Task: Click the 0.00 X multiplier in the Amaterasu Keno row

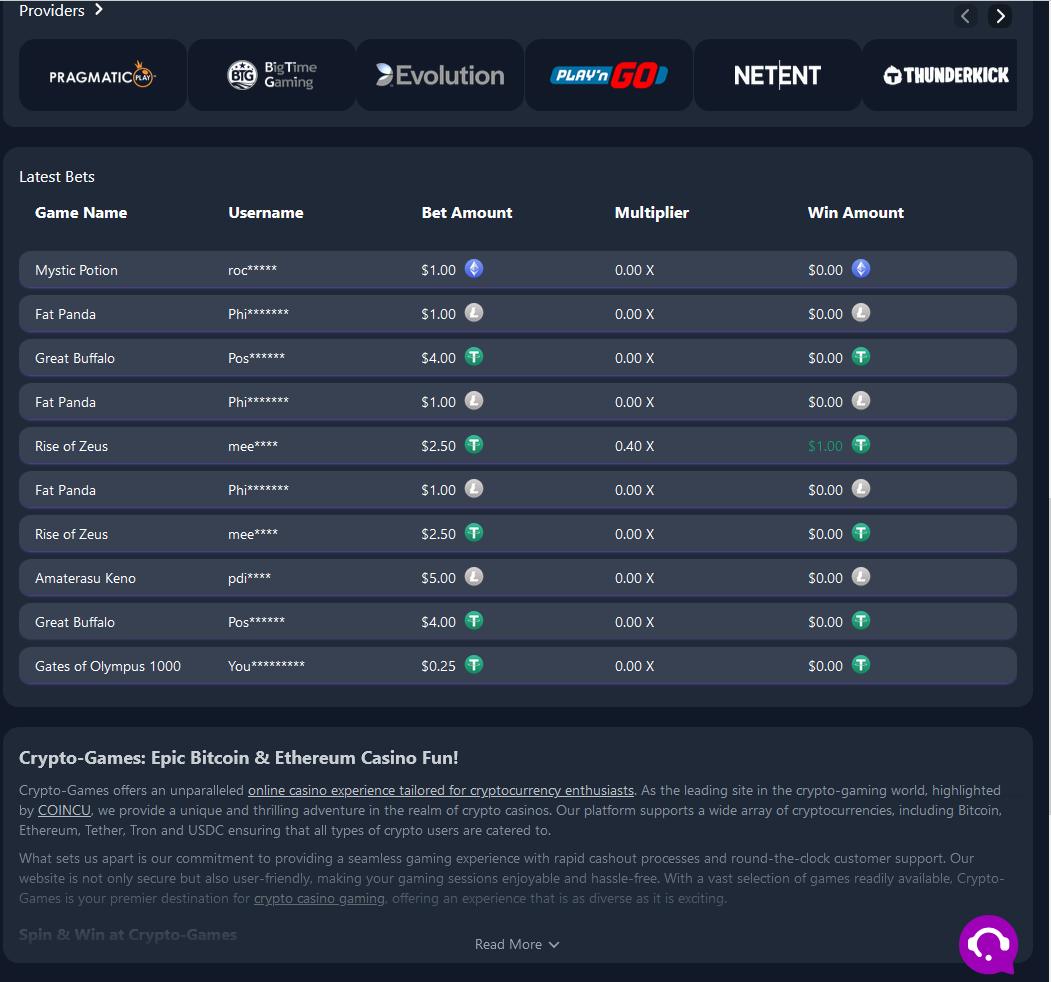Action: pos(635,578)
